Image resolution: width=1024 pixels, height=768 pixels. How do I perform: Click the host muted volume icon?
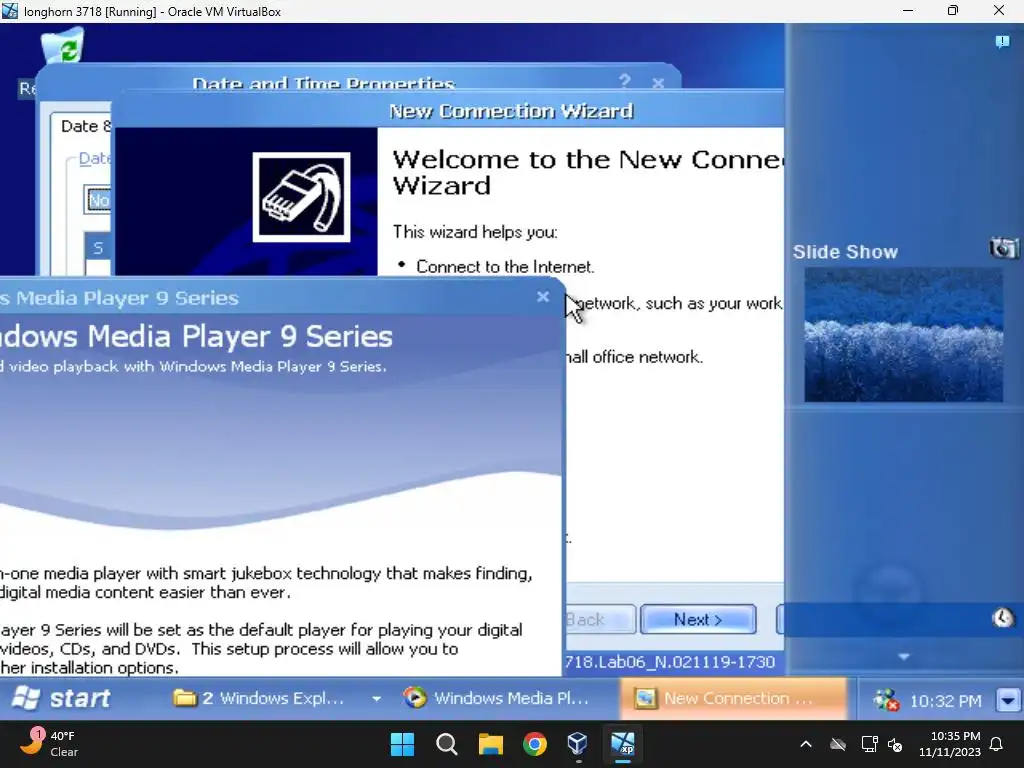tap(895, 744)
